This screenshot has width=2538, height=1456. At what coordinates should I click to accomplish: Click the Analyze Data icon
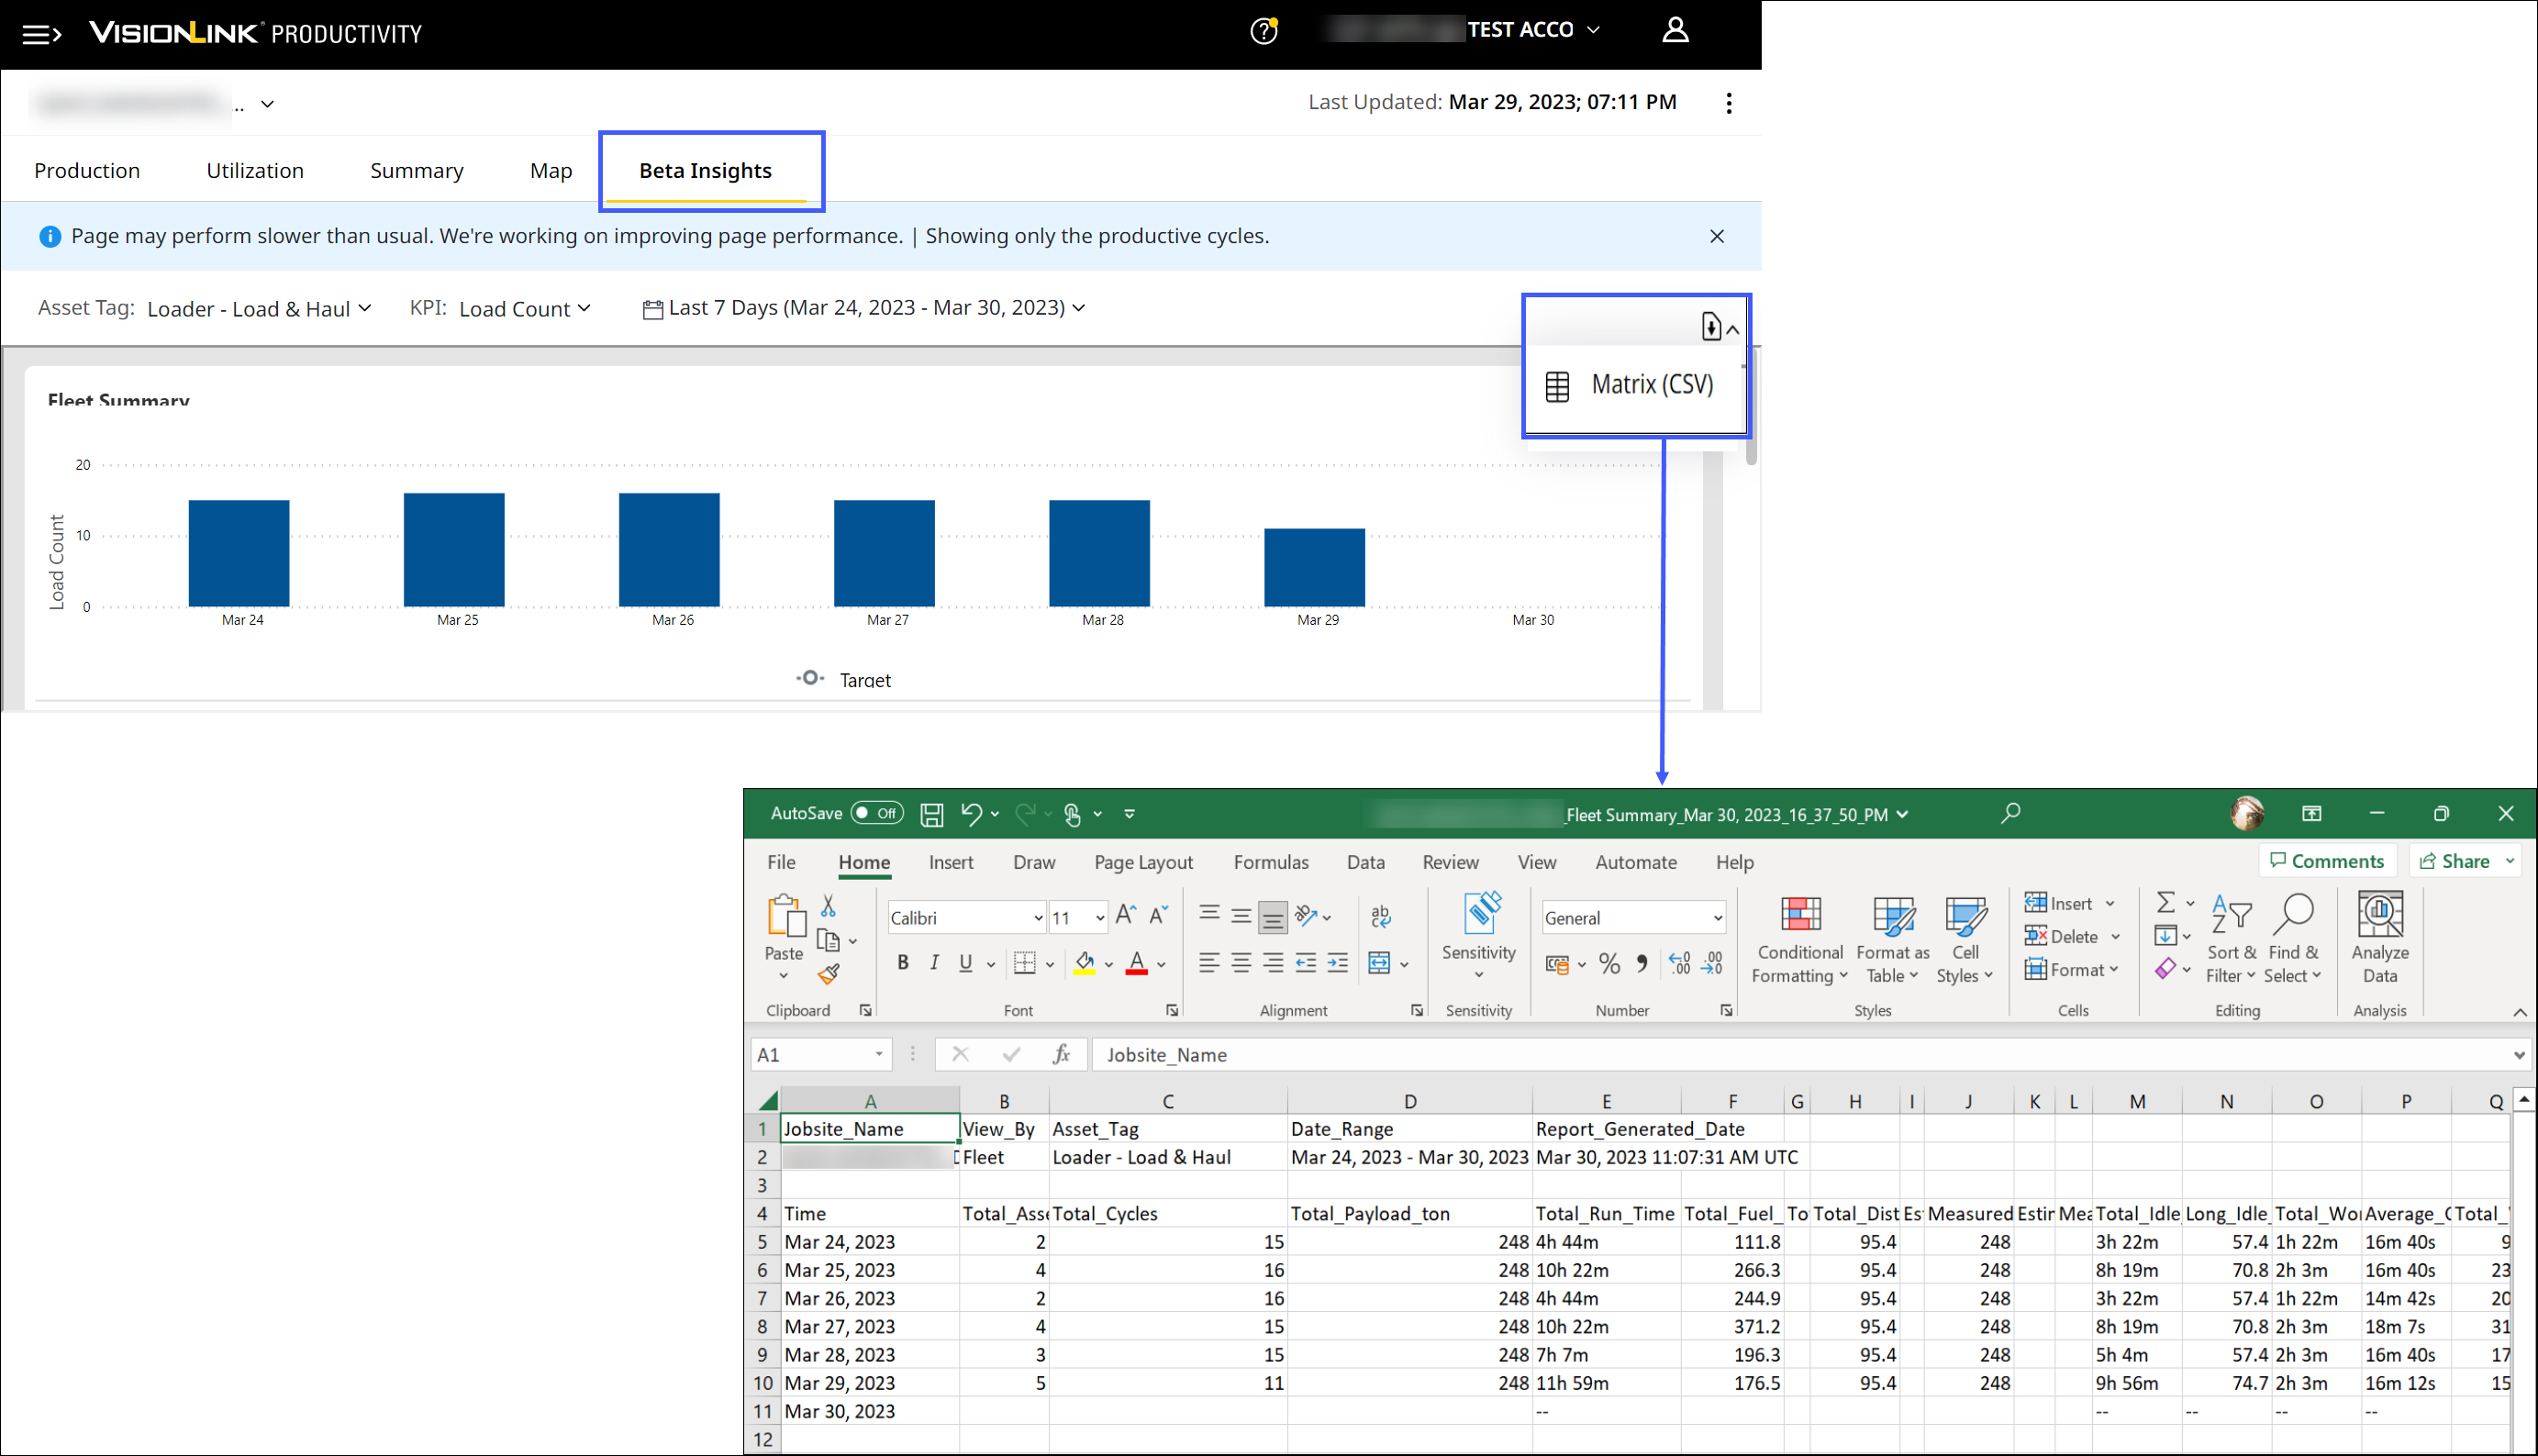click(x=2379, y=914)
